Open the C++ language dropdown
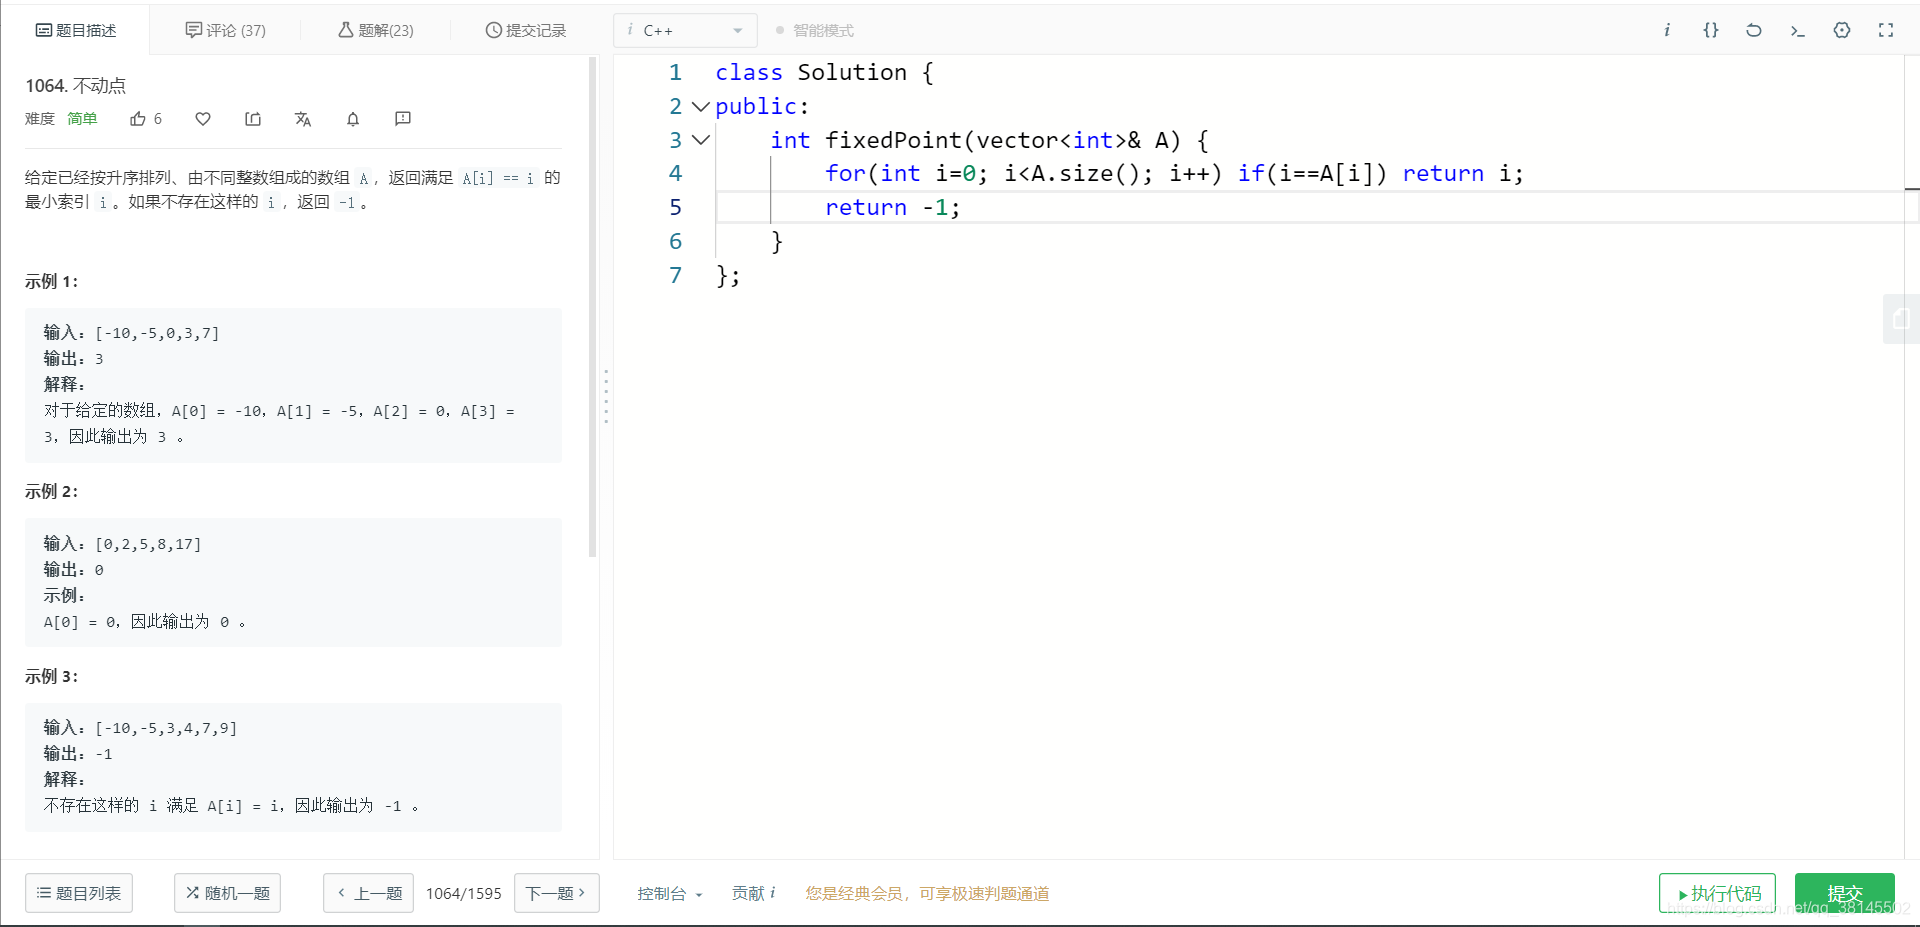Image resolution: width=1920 pixels, height=927 pixels. (x=685, y=30)
